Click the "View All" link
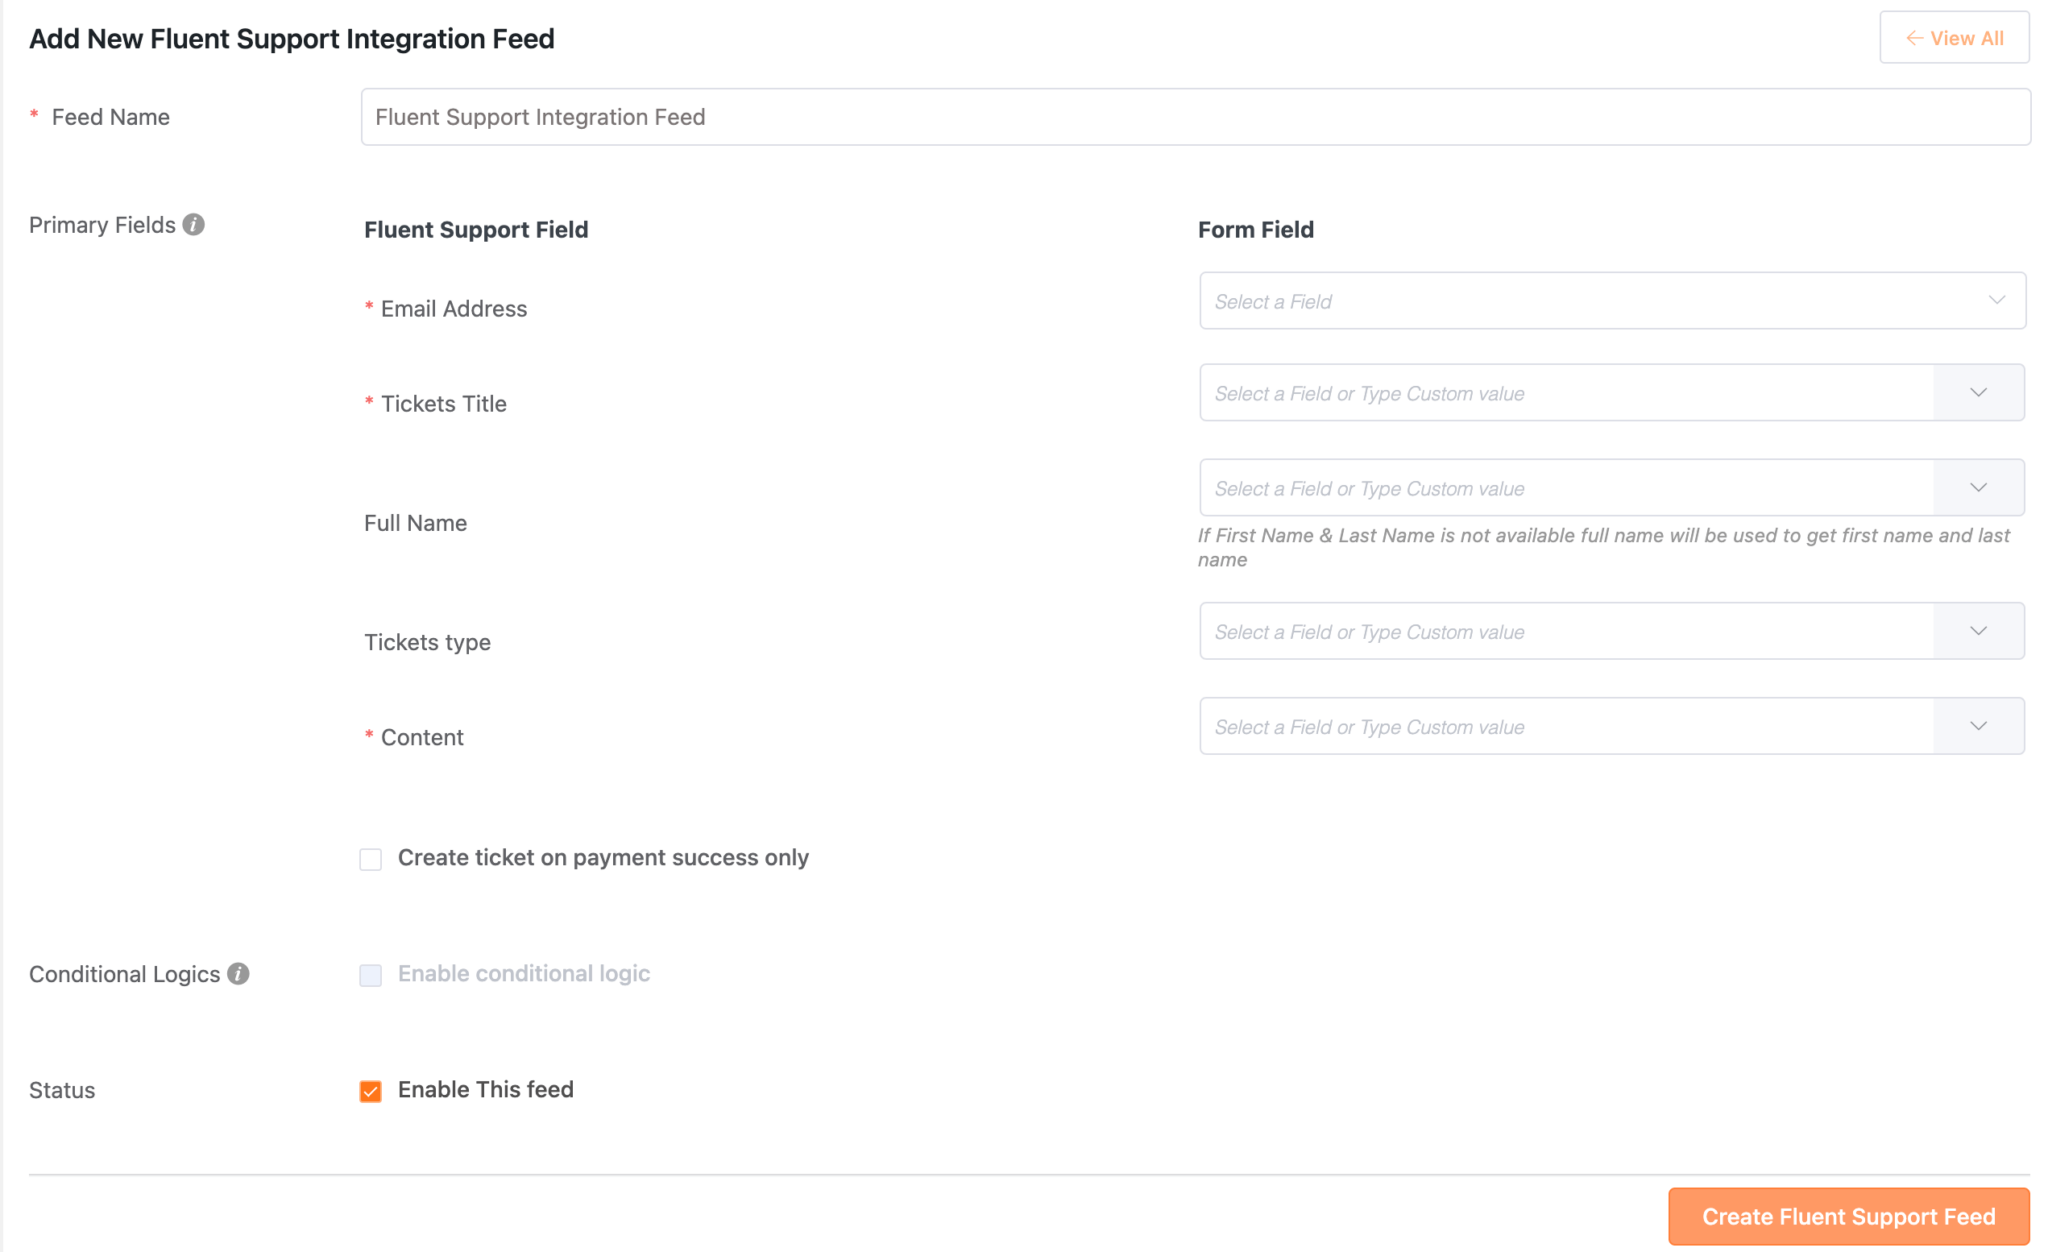 [x=1953, y=38]
